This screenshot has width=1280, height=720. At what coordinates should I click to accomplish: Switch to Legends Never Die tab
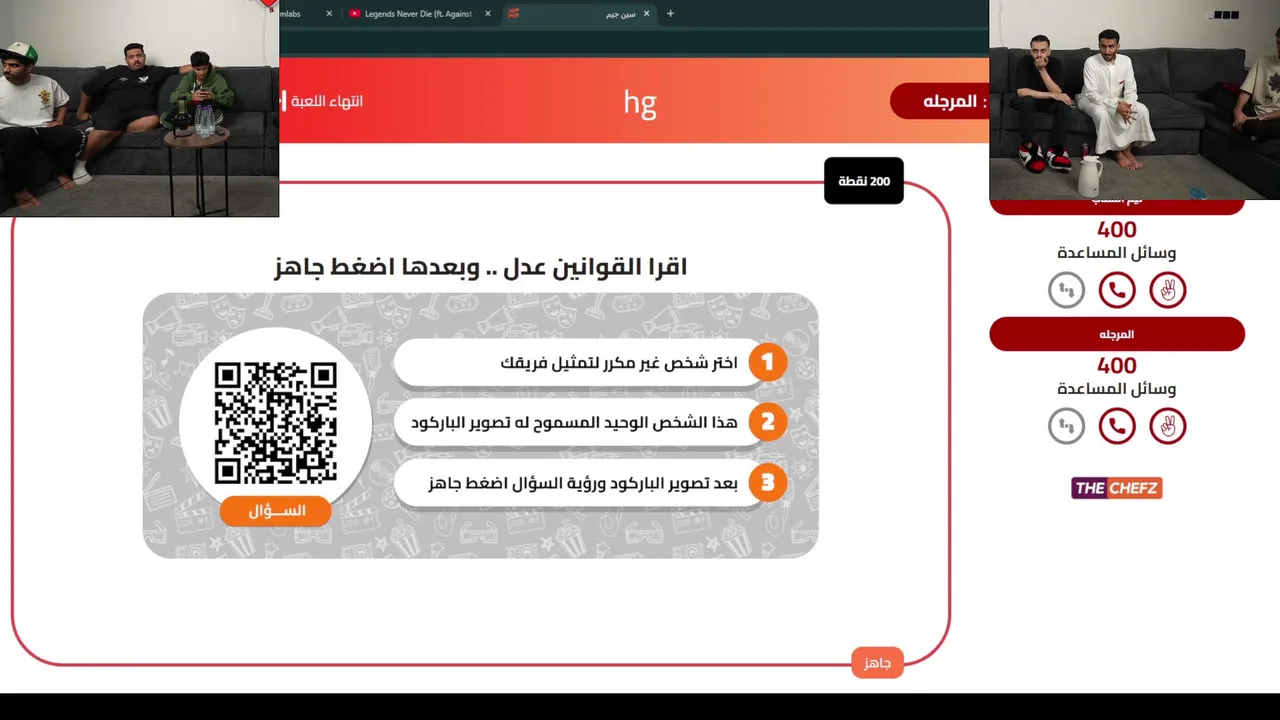tap(420, 14)
